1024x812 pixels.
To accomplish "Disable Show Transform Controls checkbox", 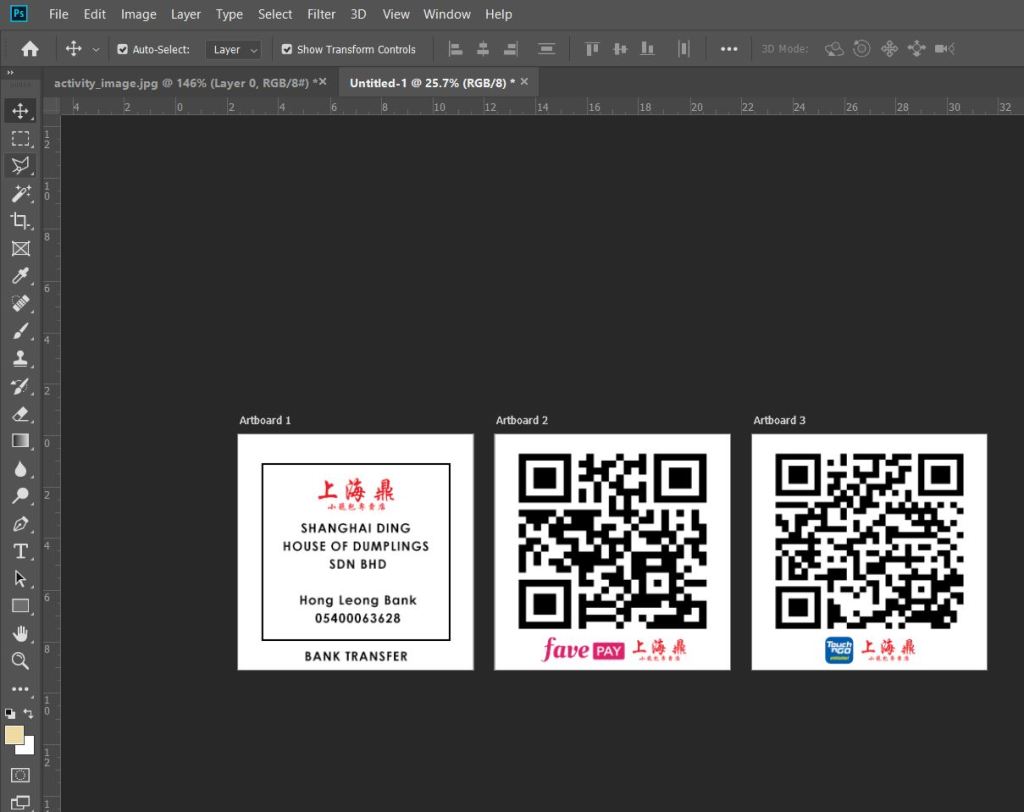I will (x=287, y=49).
